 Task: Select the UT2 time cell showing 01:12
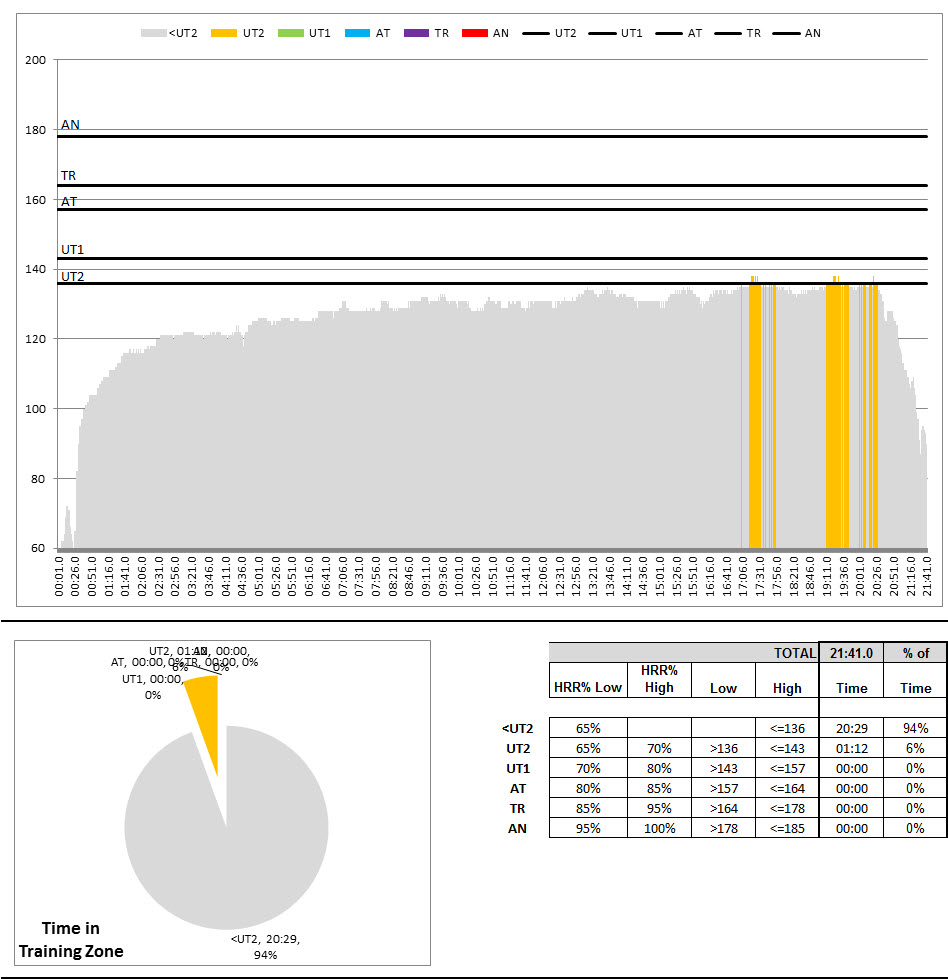point(851,748)
